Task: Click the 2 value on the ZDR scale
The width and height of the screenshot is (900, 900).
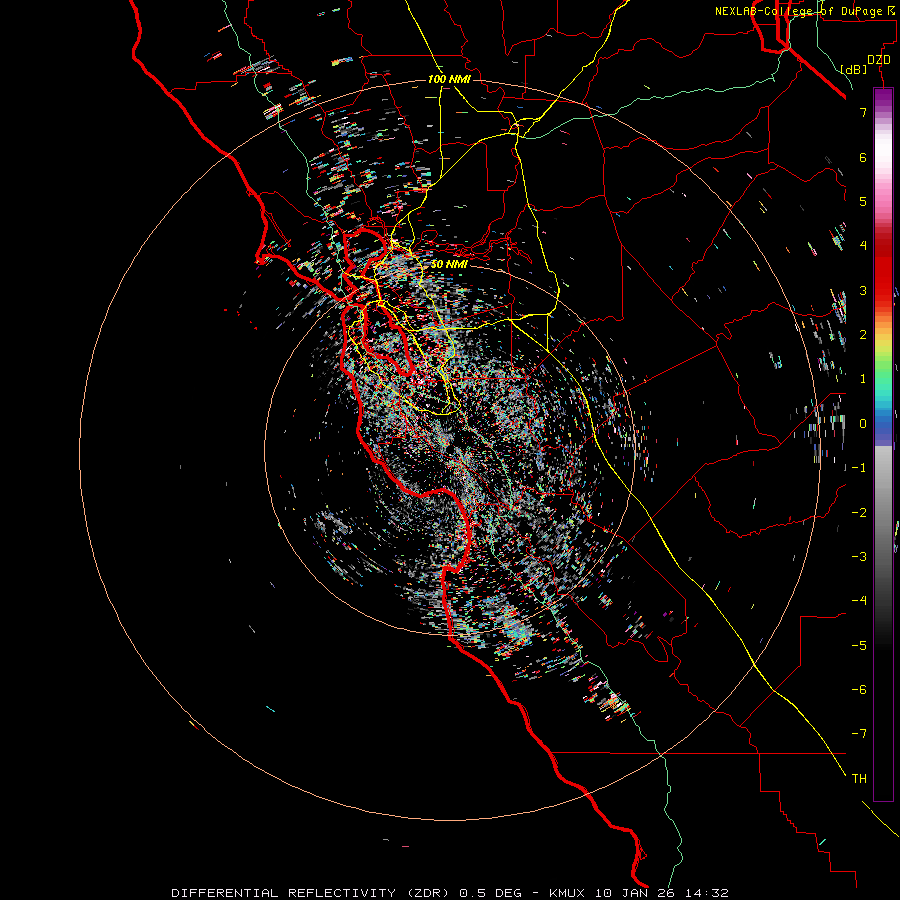Action: tap(863, 335)
